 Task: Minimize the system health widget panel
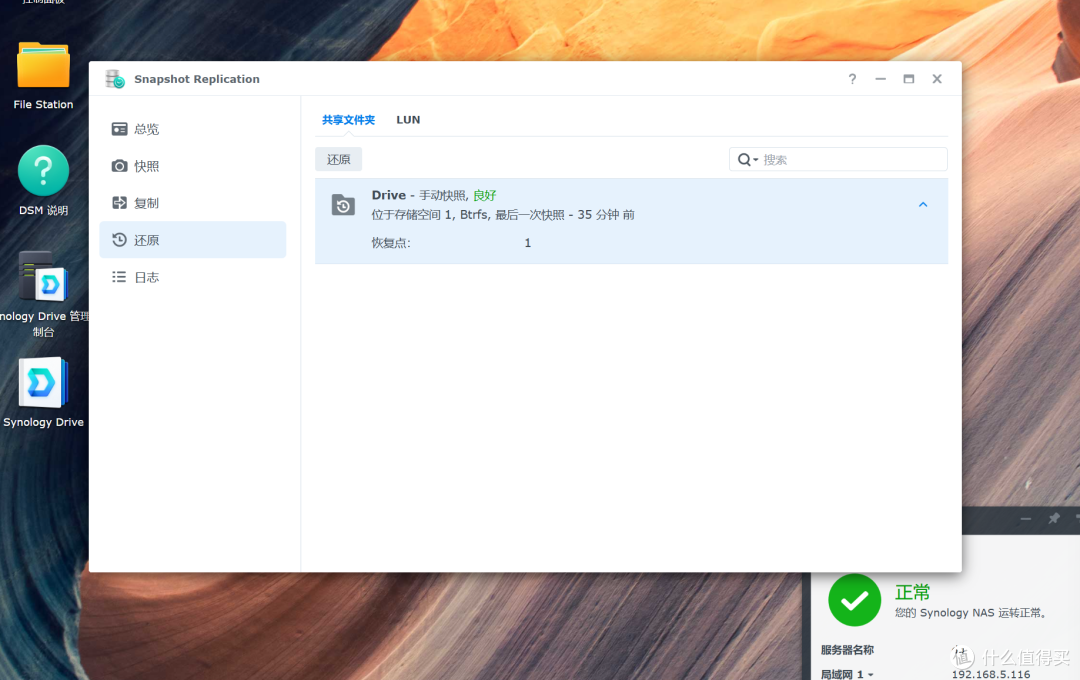[x=1026, y=519]
